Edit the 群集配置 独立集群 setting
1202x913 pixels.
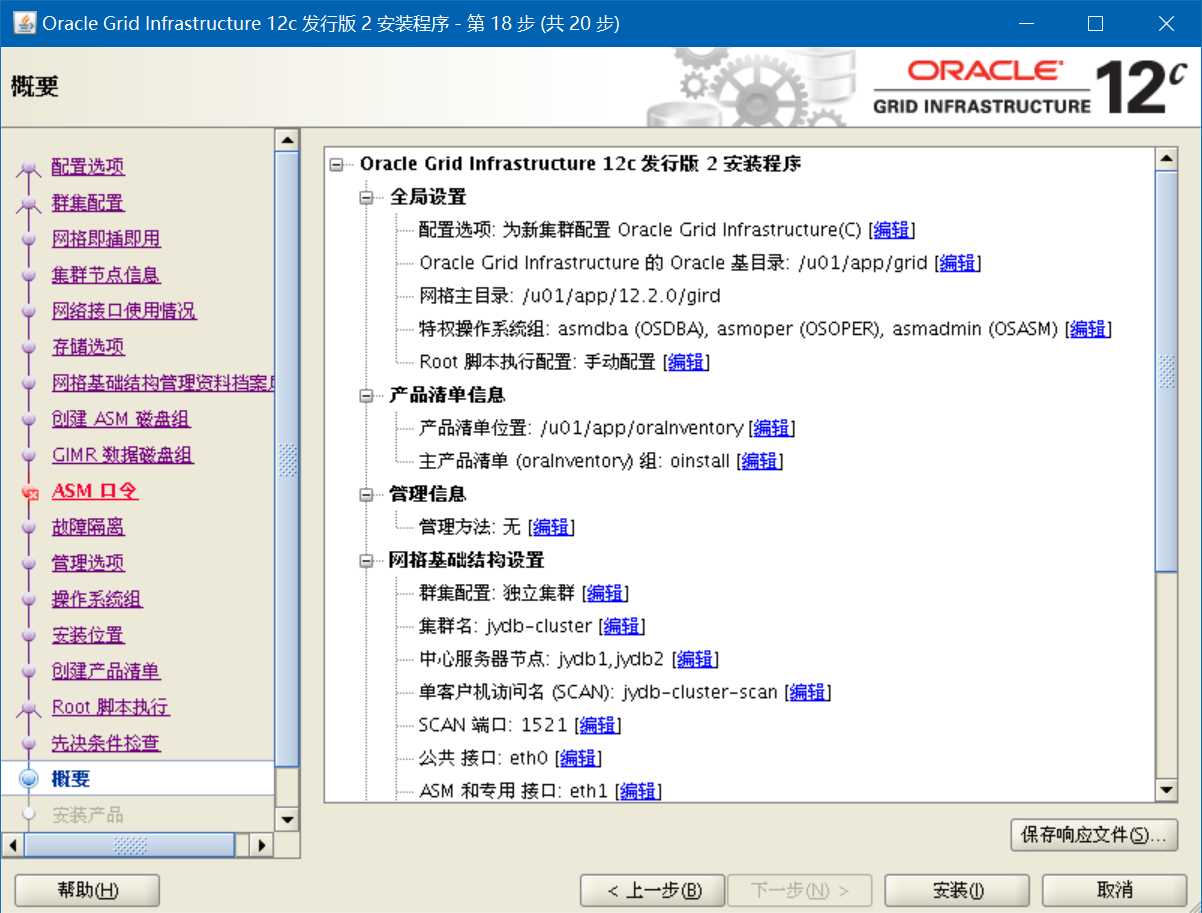tap(605, 593)
